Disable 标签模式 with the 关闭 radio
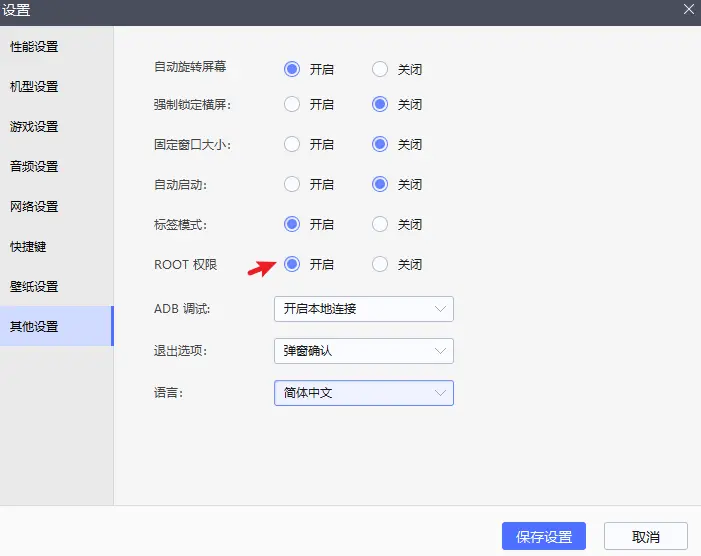 click(x=380, y=224)
